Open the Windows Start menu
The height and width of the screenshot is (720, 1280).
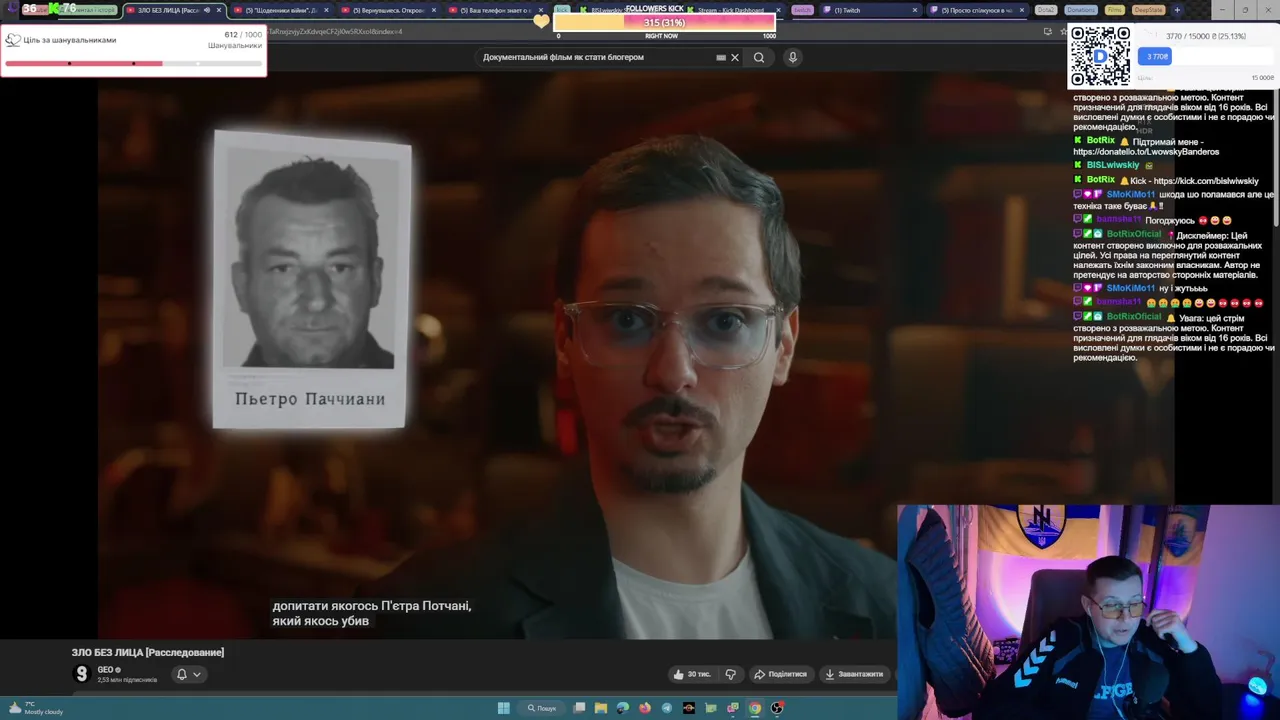tap(503, 708)
